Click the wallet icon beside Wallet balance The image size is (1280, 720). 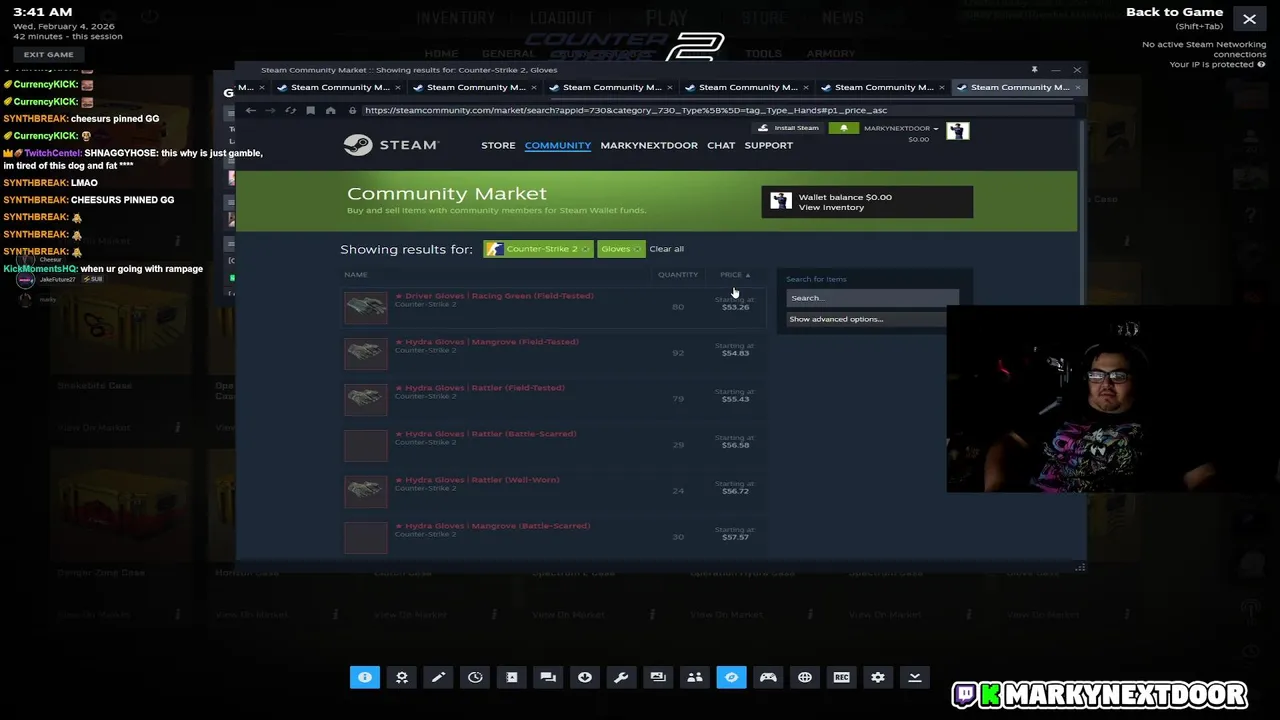coord(781,201)
